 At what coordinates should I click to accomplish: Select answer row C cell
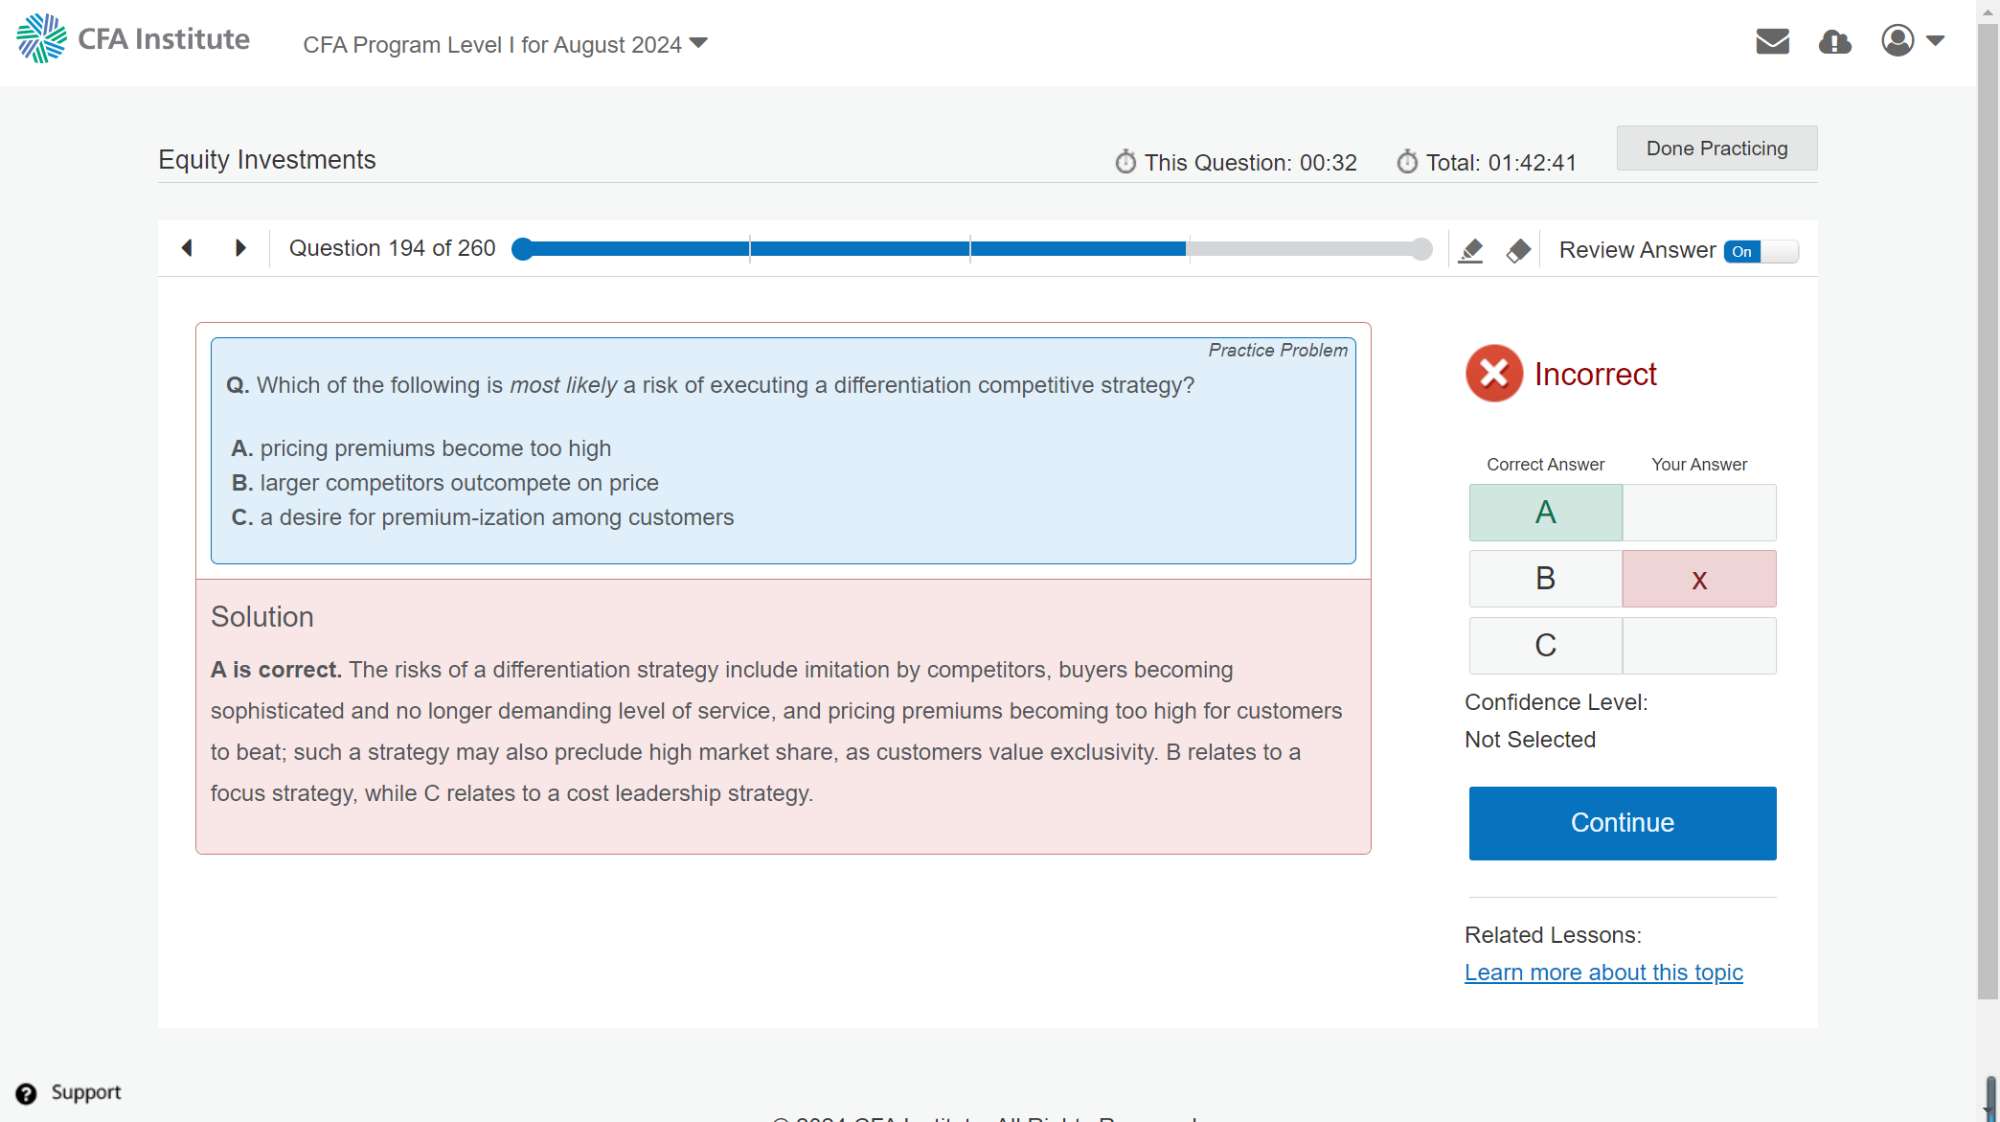(1545, 646)
